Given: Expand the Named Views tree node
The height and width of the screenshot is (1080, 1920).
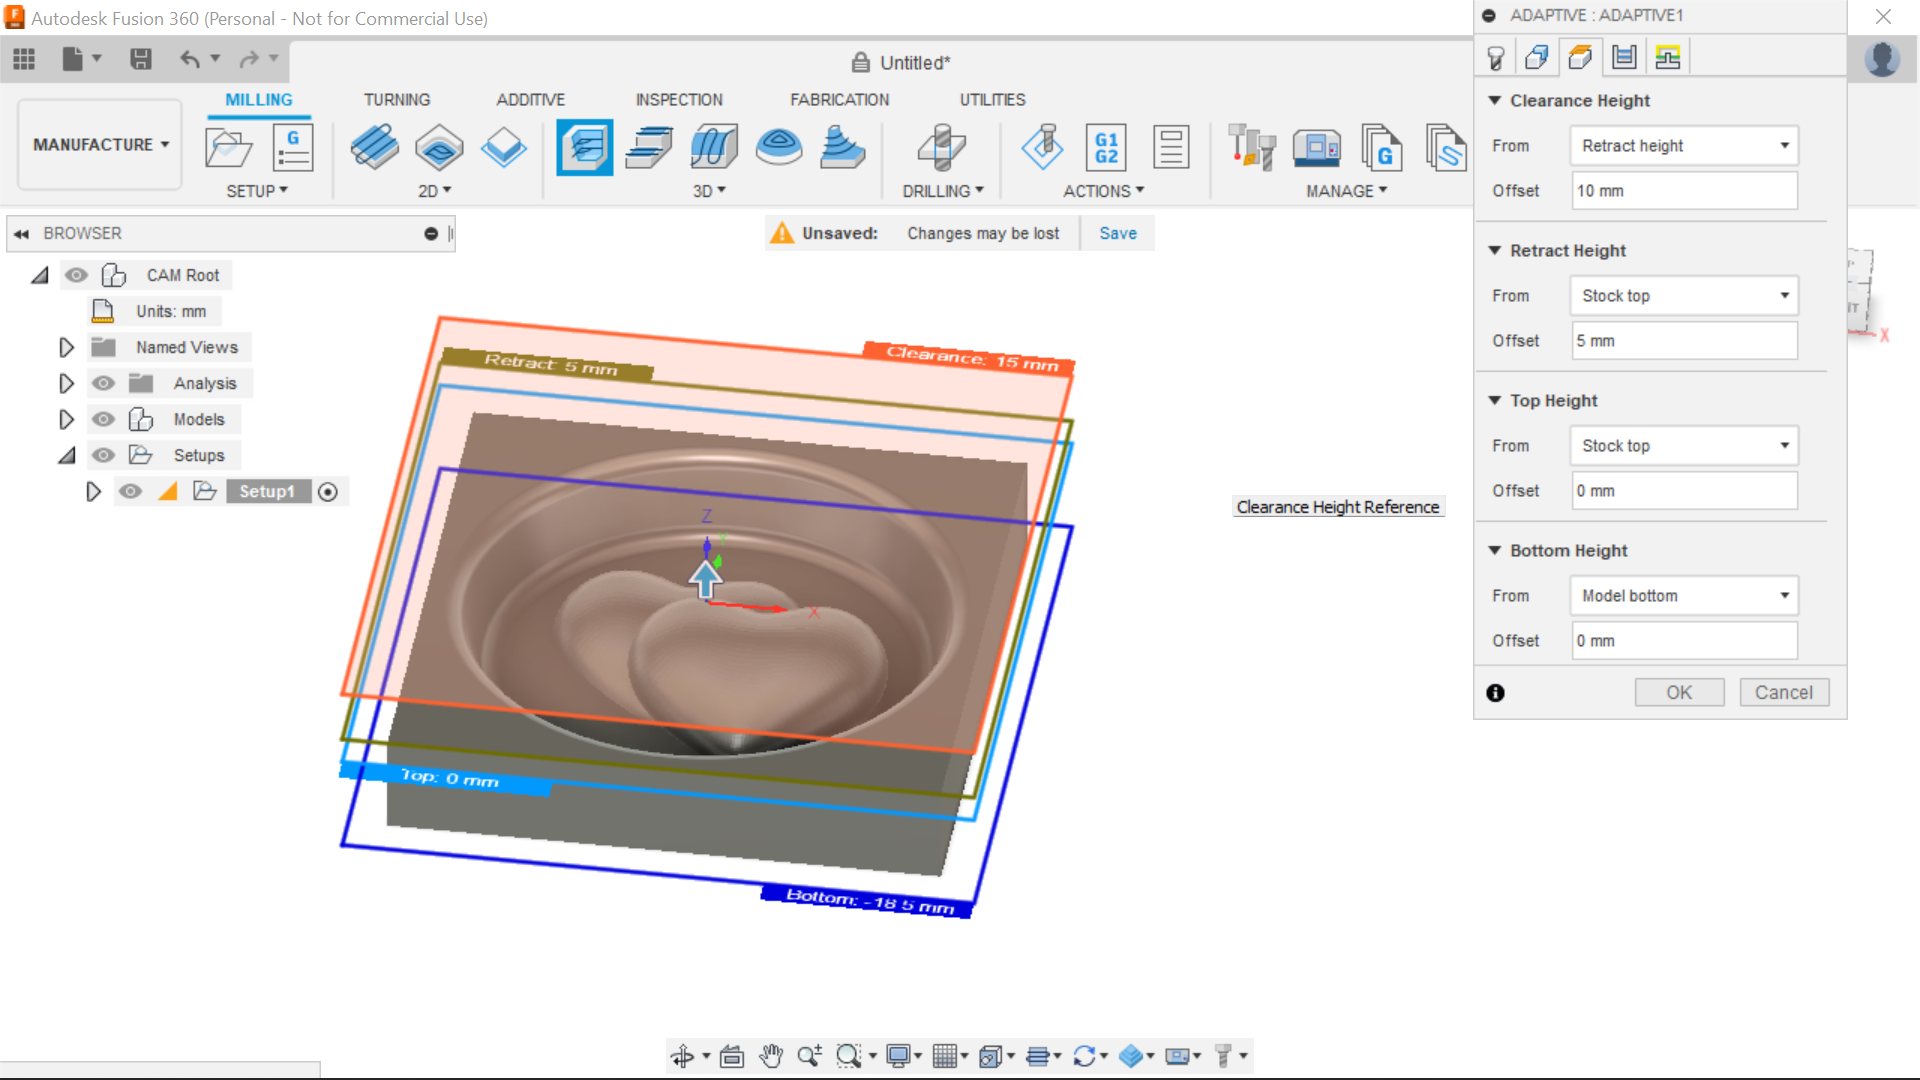Looking at the screenshot, I should click(x=66, y=347).
